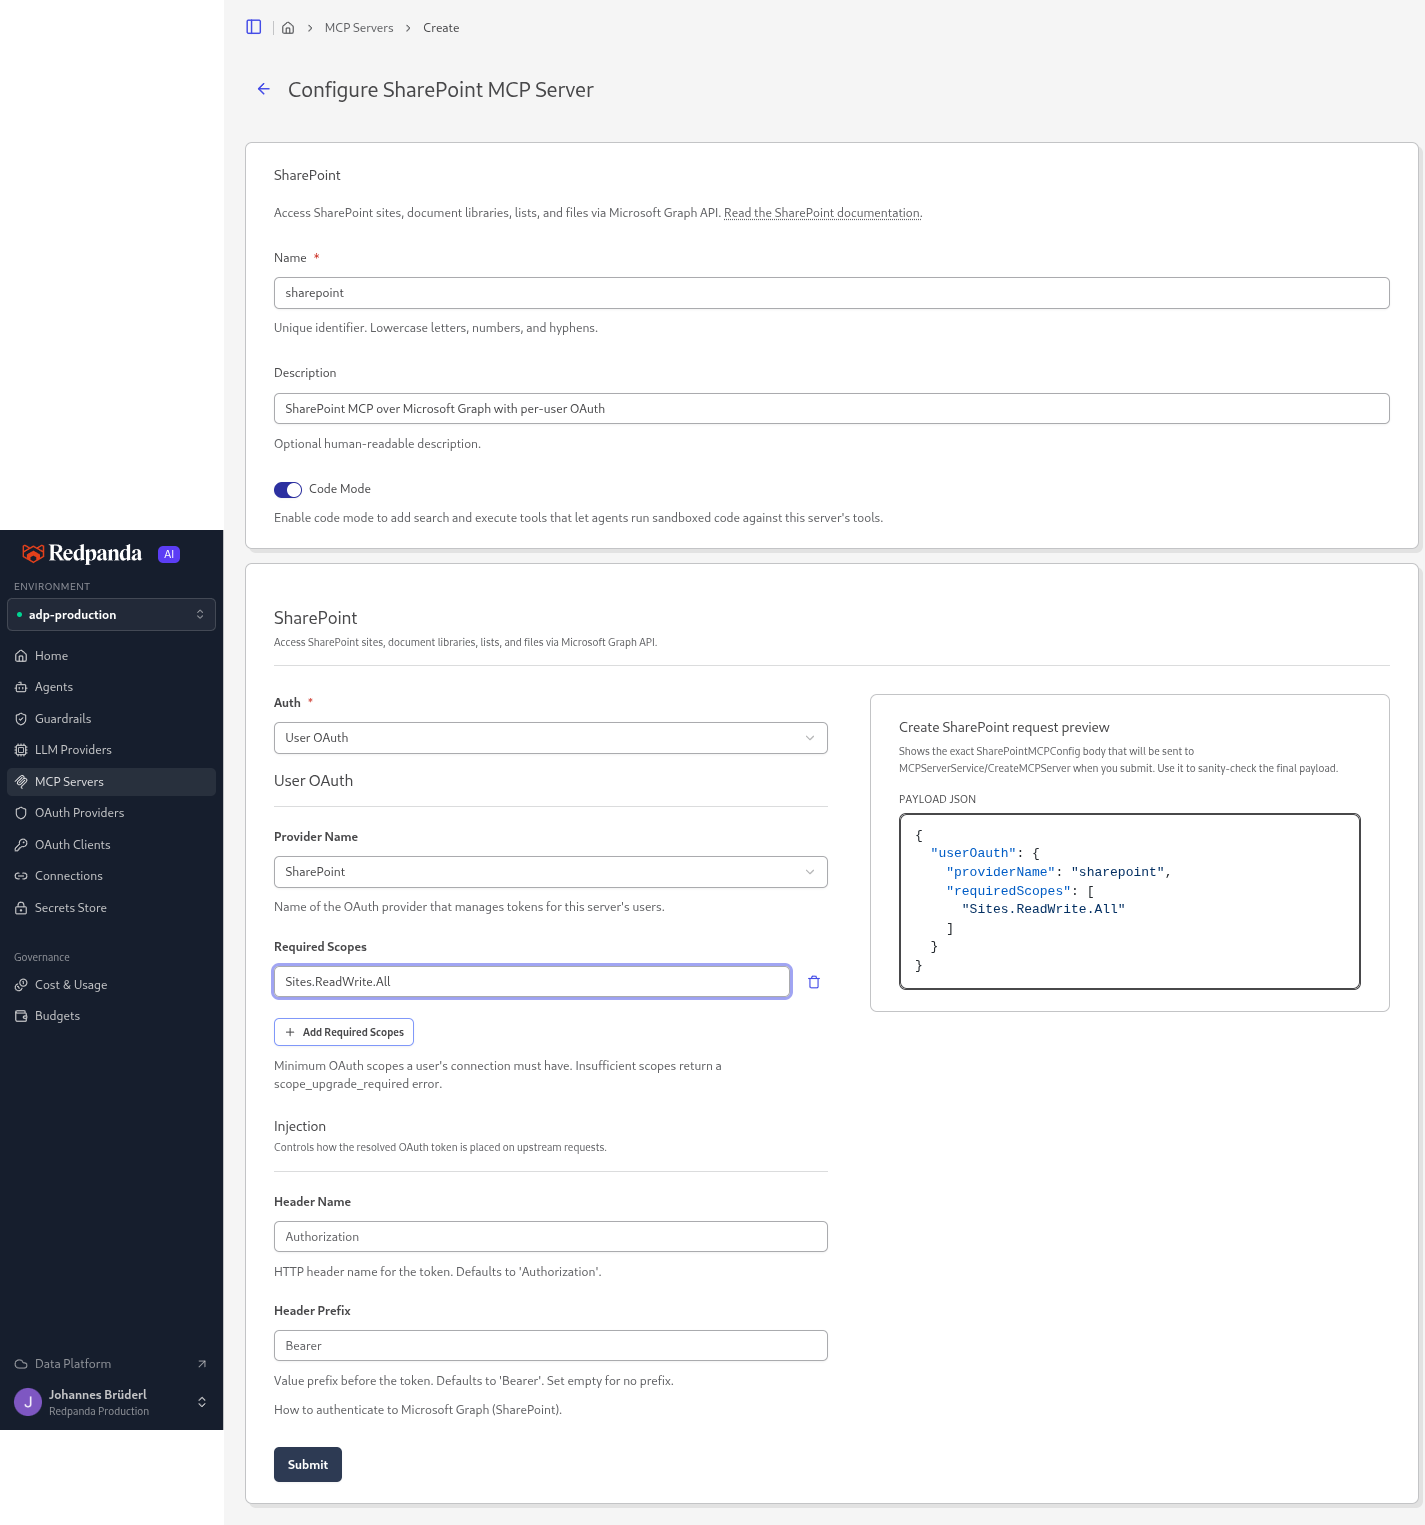This screenshot has height=1525, width=1425.
Task: Open the Provider Name dropdown showing SharePoint
Action: coord(551,872)
